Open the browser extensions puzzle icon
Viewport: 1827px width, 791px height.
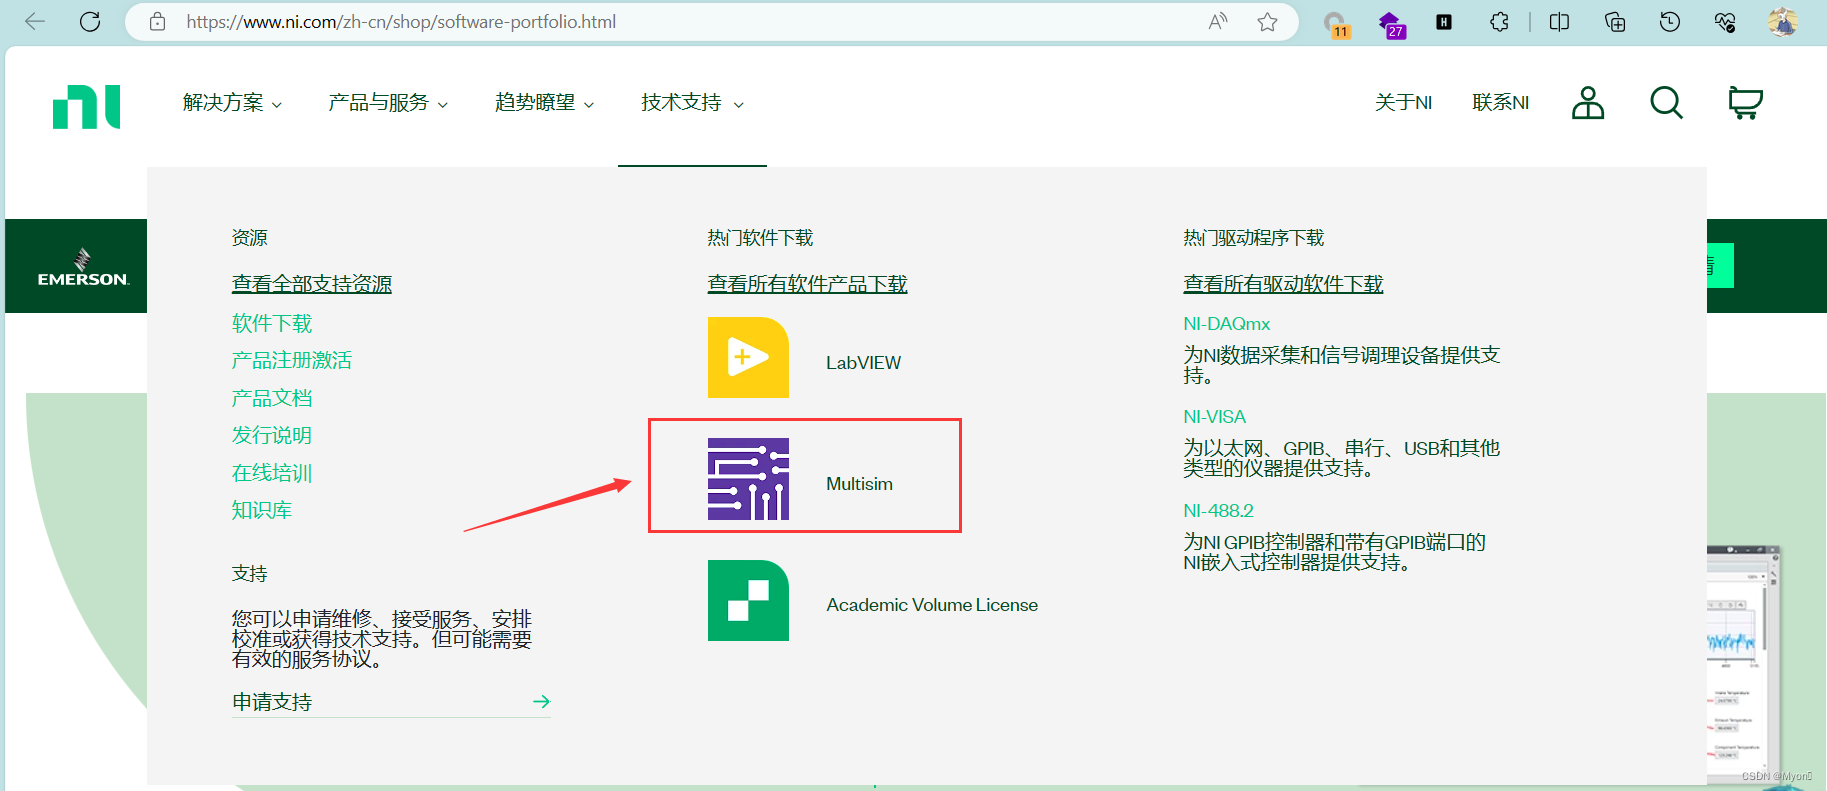click(1499, 21)
